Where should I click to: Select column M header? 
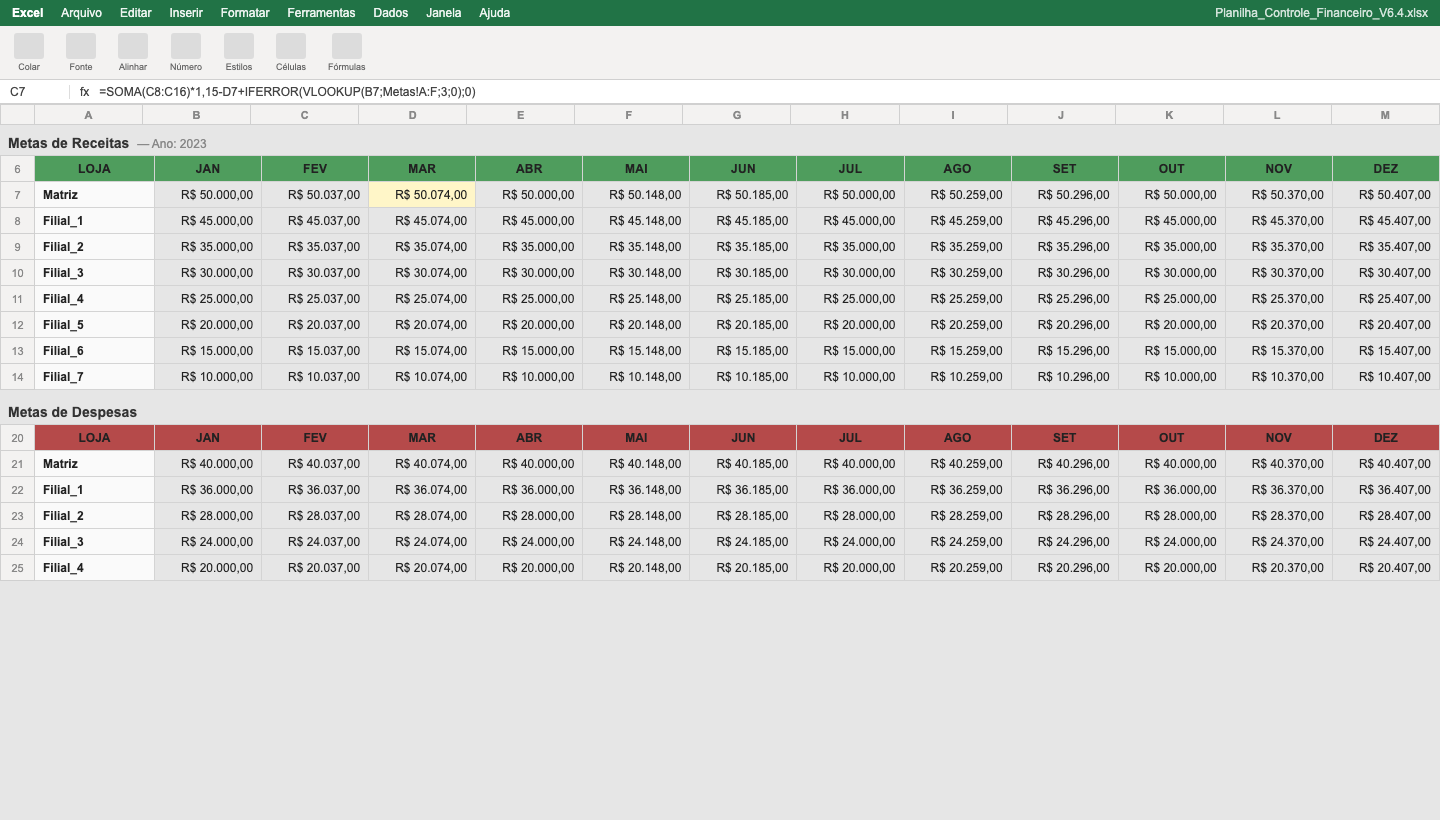[1385, 115]
